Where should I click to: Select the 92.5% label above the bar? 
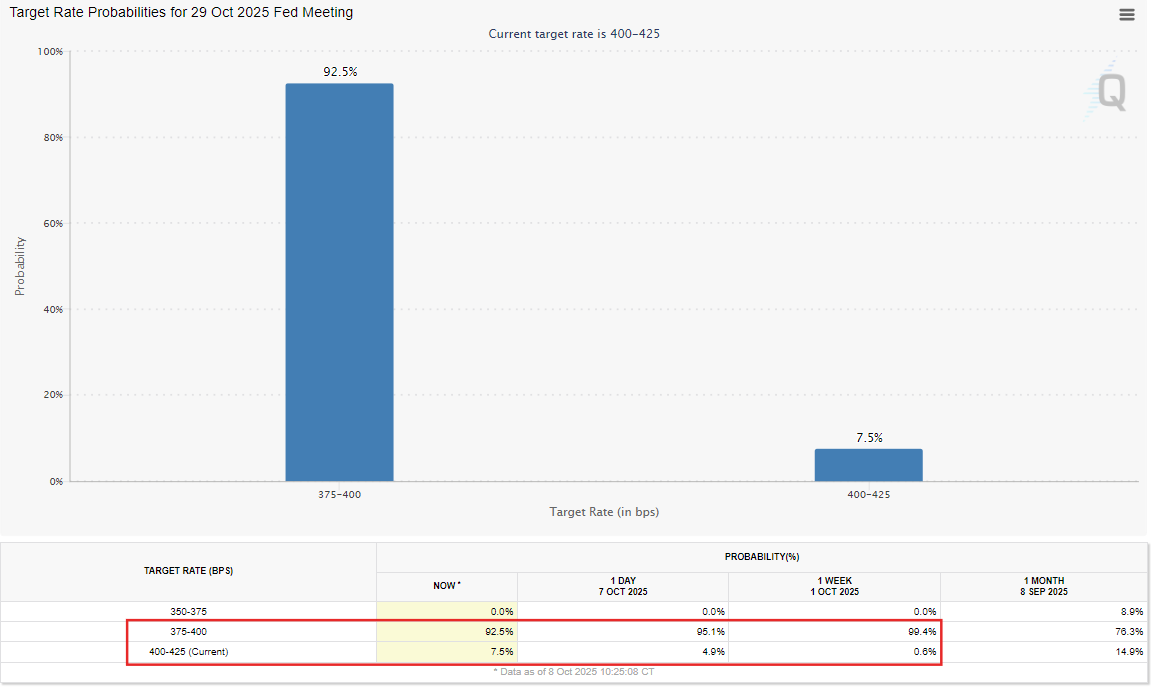click(340, 72)
